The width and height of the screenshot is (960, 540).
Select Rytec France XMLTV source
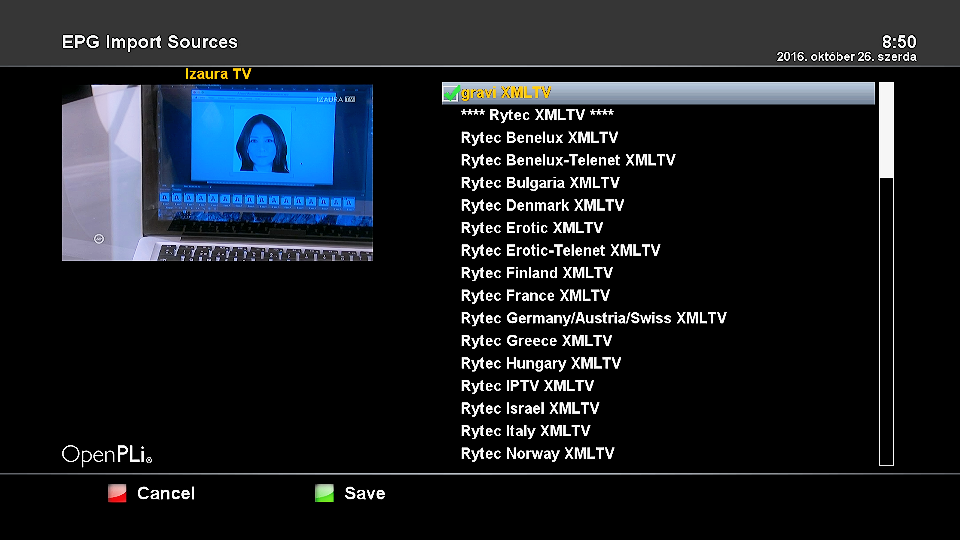pyautogui.click(x=658, y=296)
